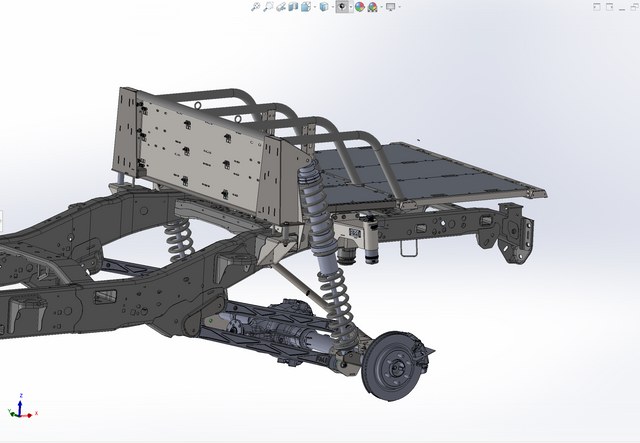Click the Zoom to Fit magnifier icon

coord(255,6)
